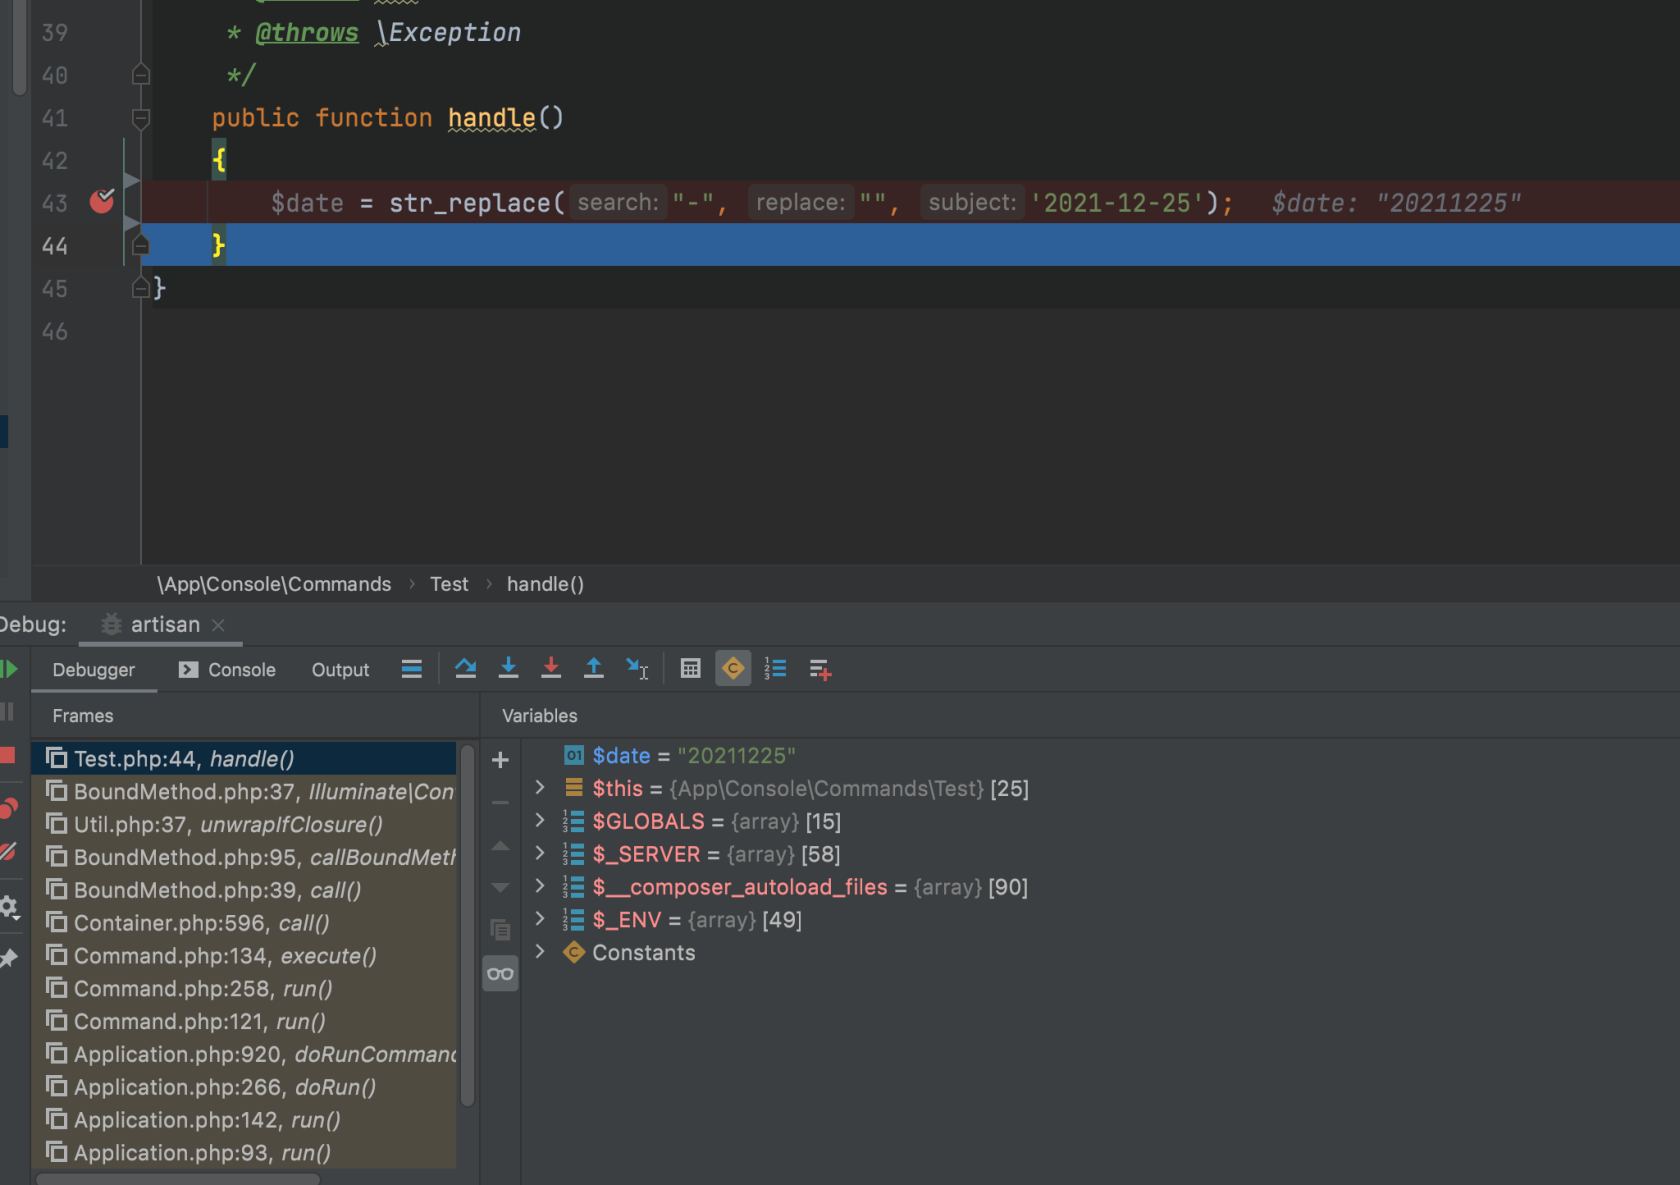Select frame Application.php:920
The height and width of the screenshot is (1185, 1680).
click(x=244, y=1054)
